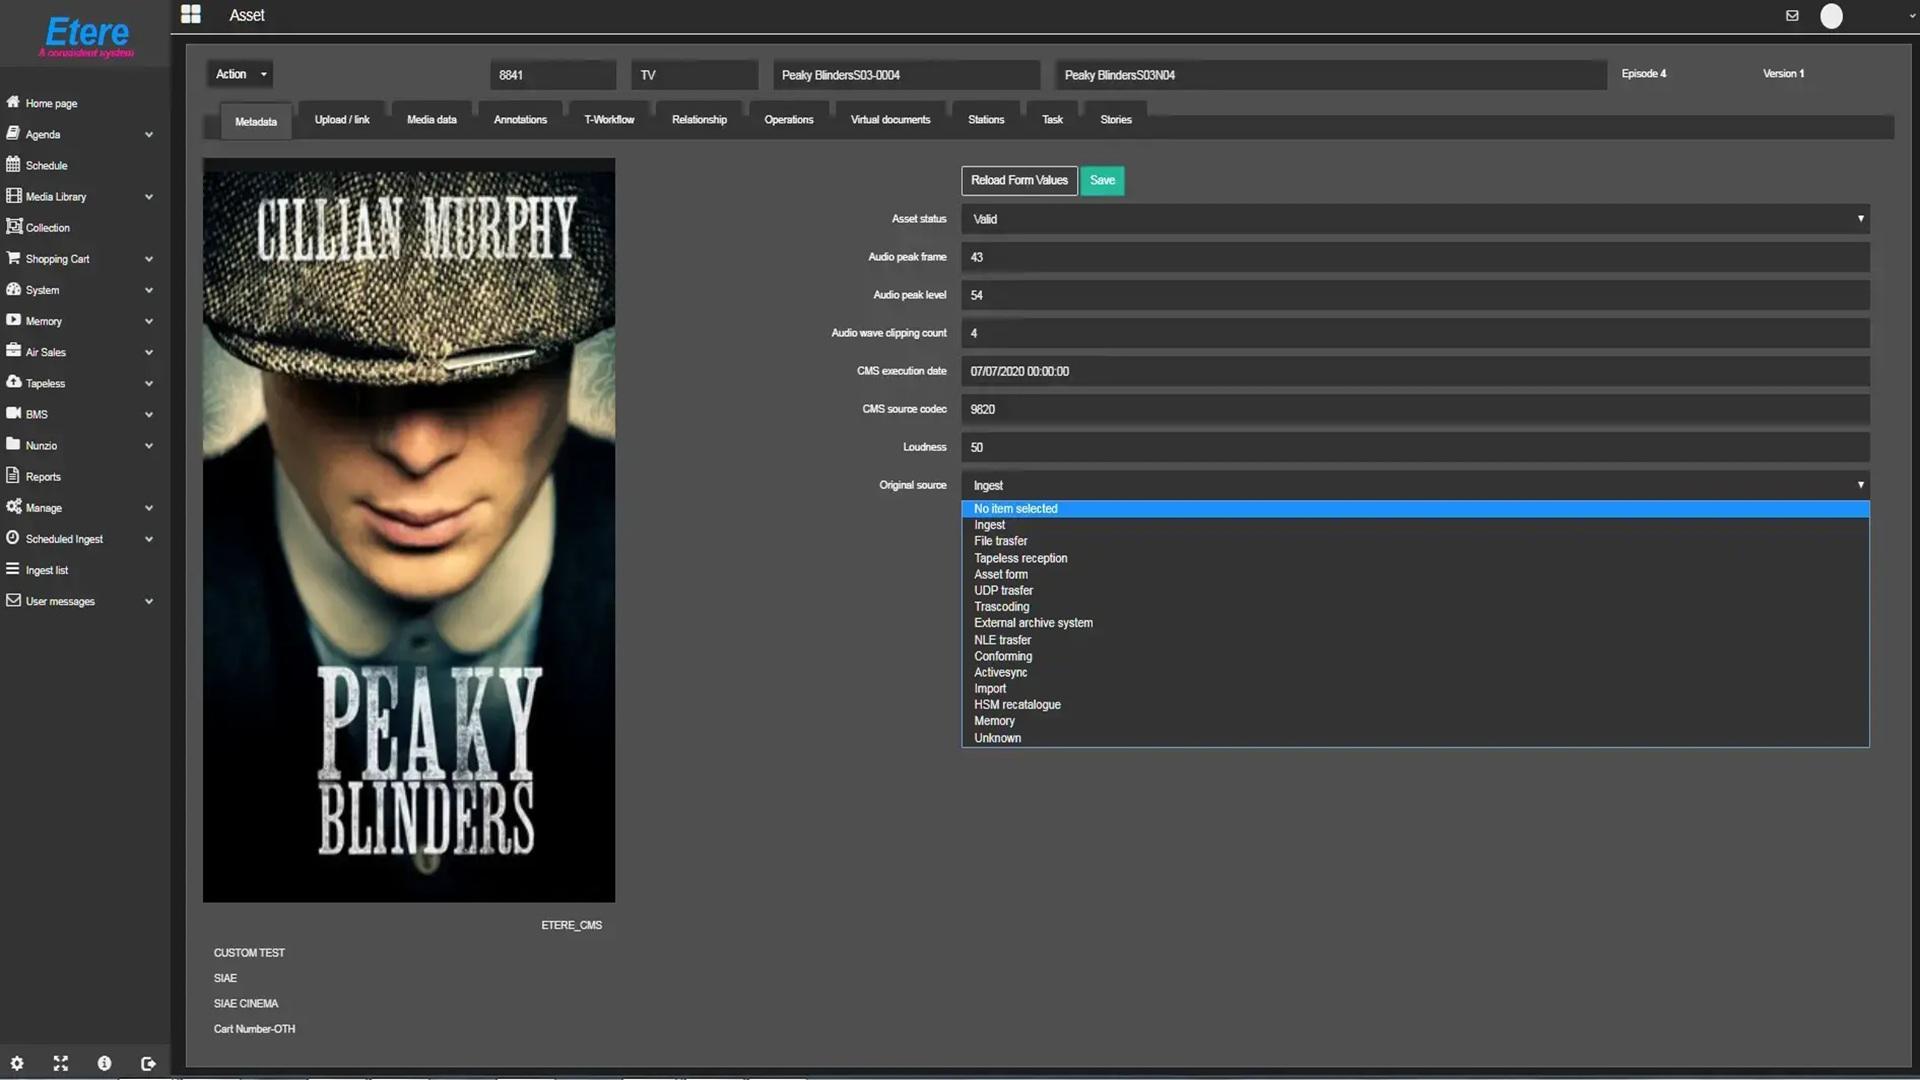Open the mail envelope icon in top bar
Viewport: 1920px width, 1080px height.
(x=1792, y=16)
